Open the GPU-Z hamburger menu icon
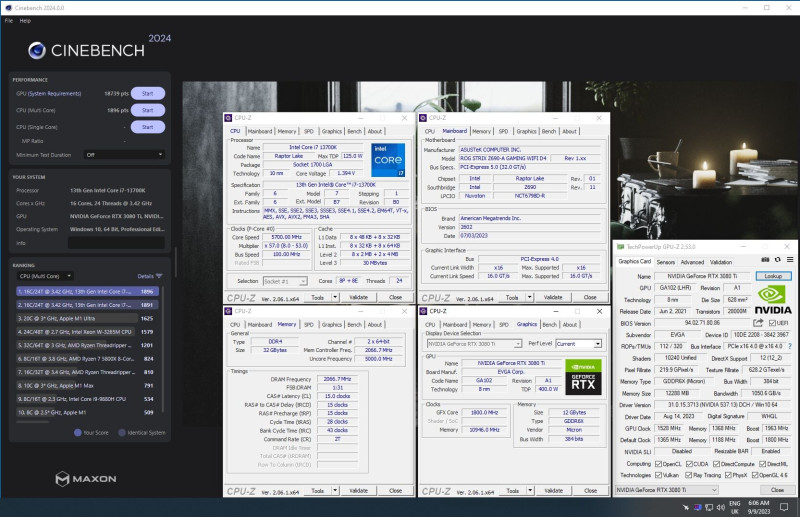 coord(790,260)
